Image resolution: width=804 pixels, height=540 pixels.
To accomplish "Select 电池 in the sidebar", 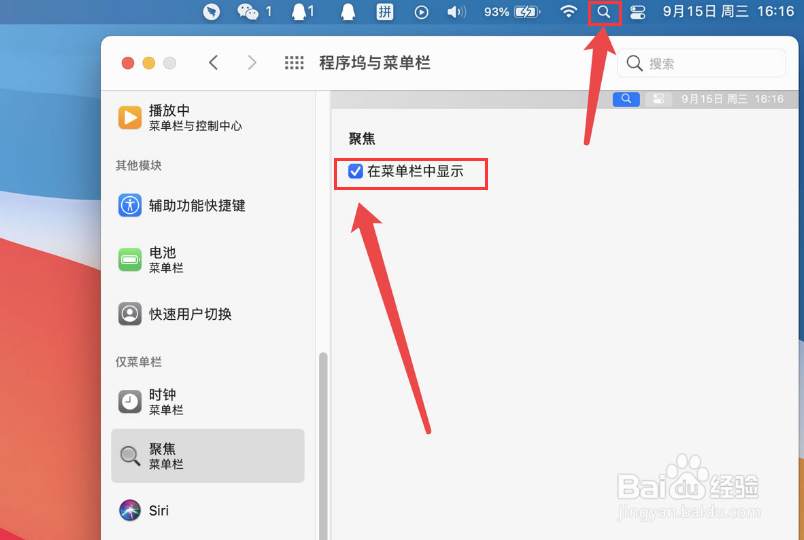I will [x=208, y=259].
